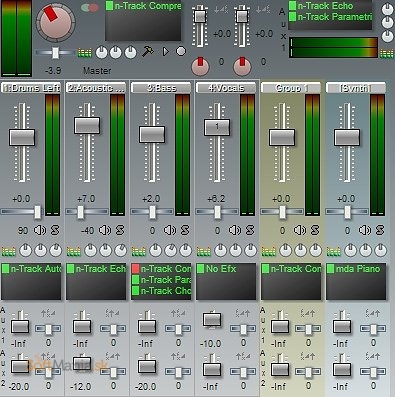Click the Bass volume readout +2.0
Image resolution: width=395 pixels, height=397 pixels.
coord(151,199)
